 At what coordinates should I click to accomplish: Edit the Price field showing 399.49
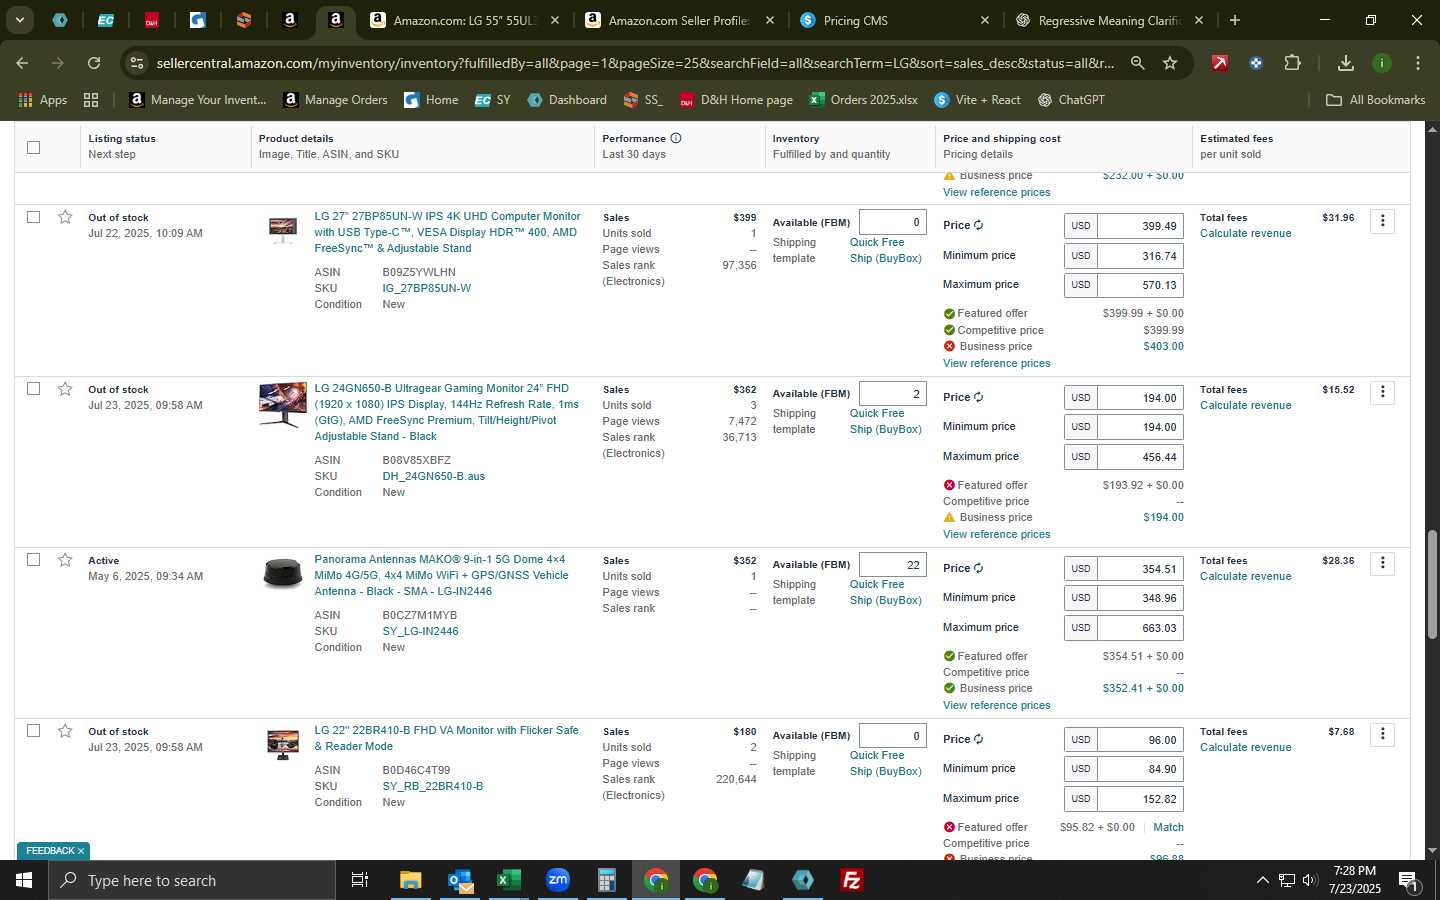[1140, 226]
